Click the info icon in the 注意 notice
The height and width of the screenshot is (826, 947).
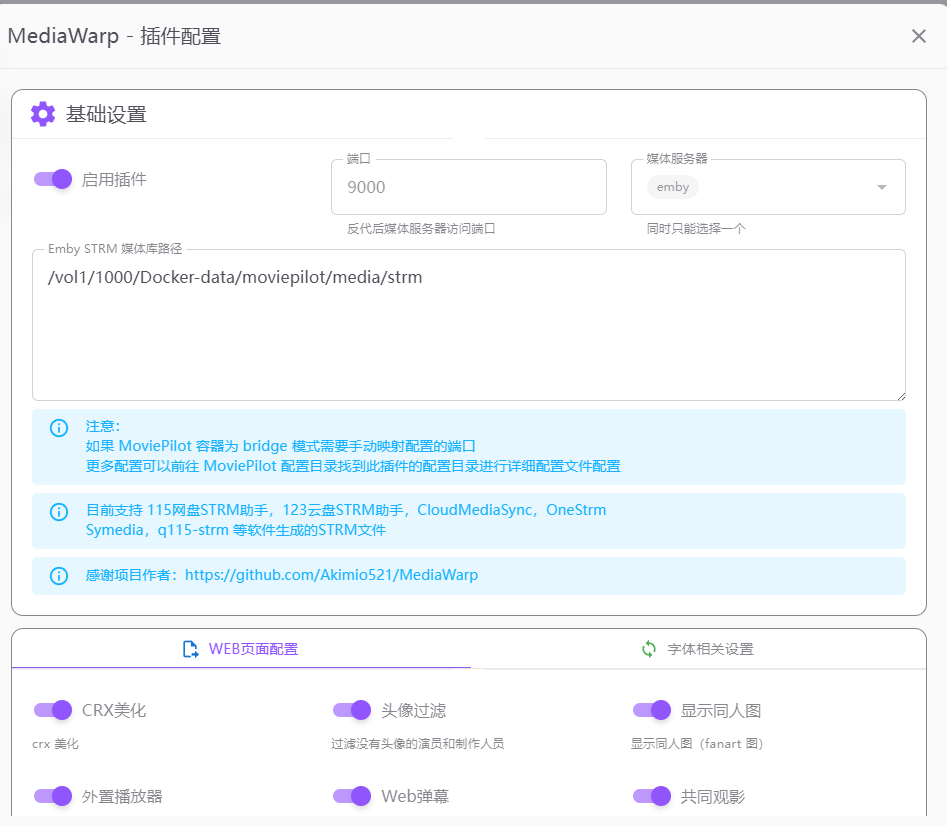click(x=59, y=428)
